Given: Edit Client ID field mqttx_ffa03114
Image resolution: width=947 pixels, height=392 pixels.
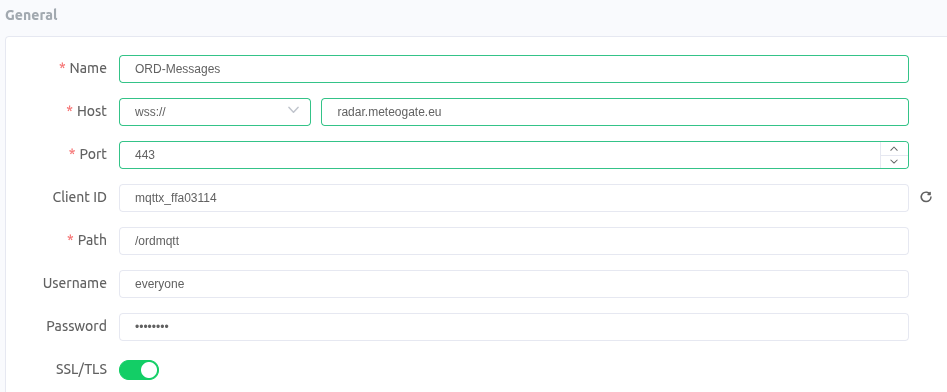Looking at the screenshot, I should point(514,198).
